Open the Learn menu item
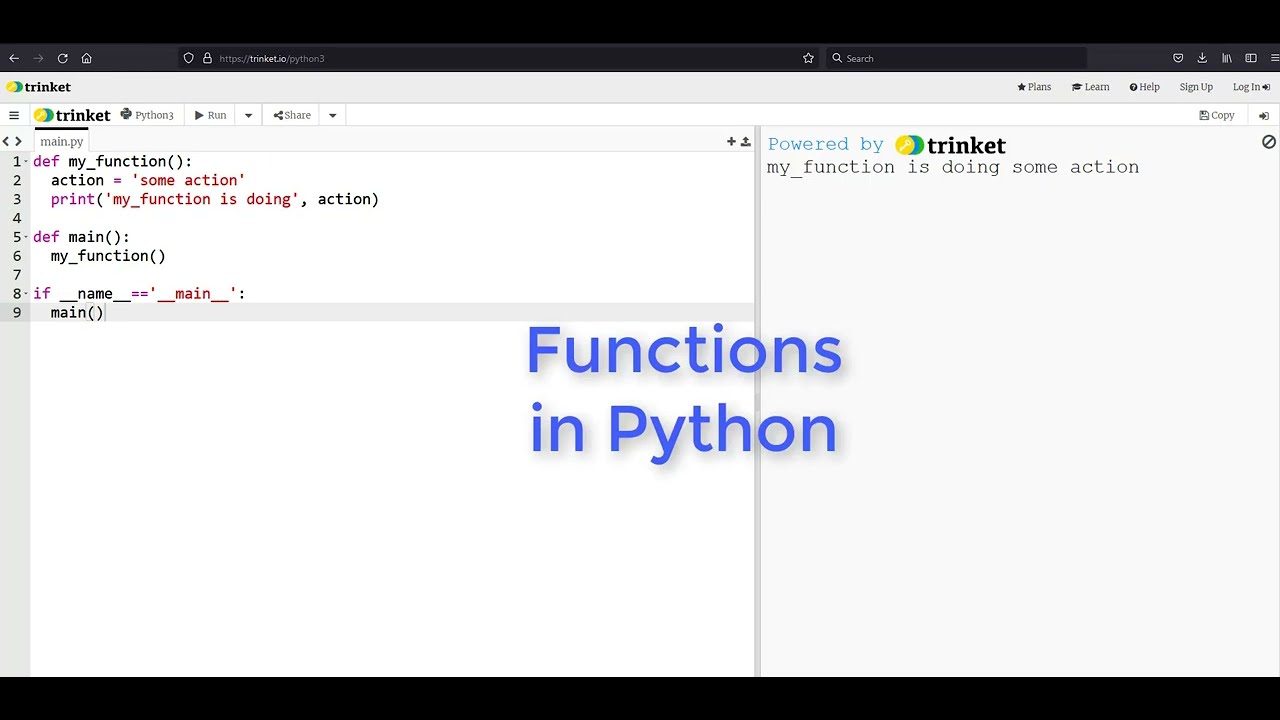This screenshot has height=720, width=1280. click(x=1090, y=87)
